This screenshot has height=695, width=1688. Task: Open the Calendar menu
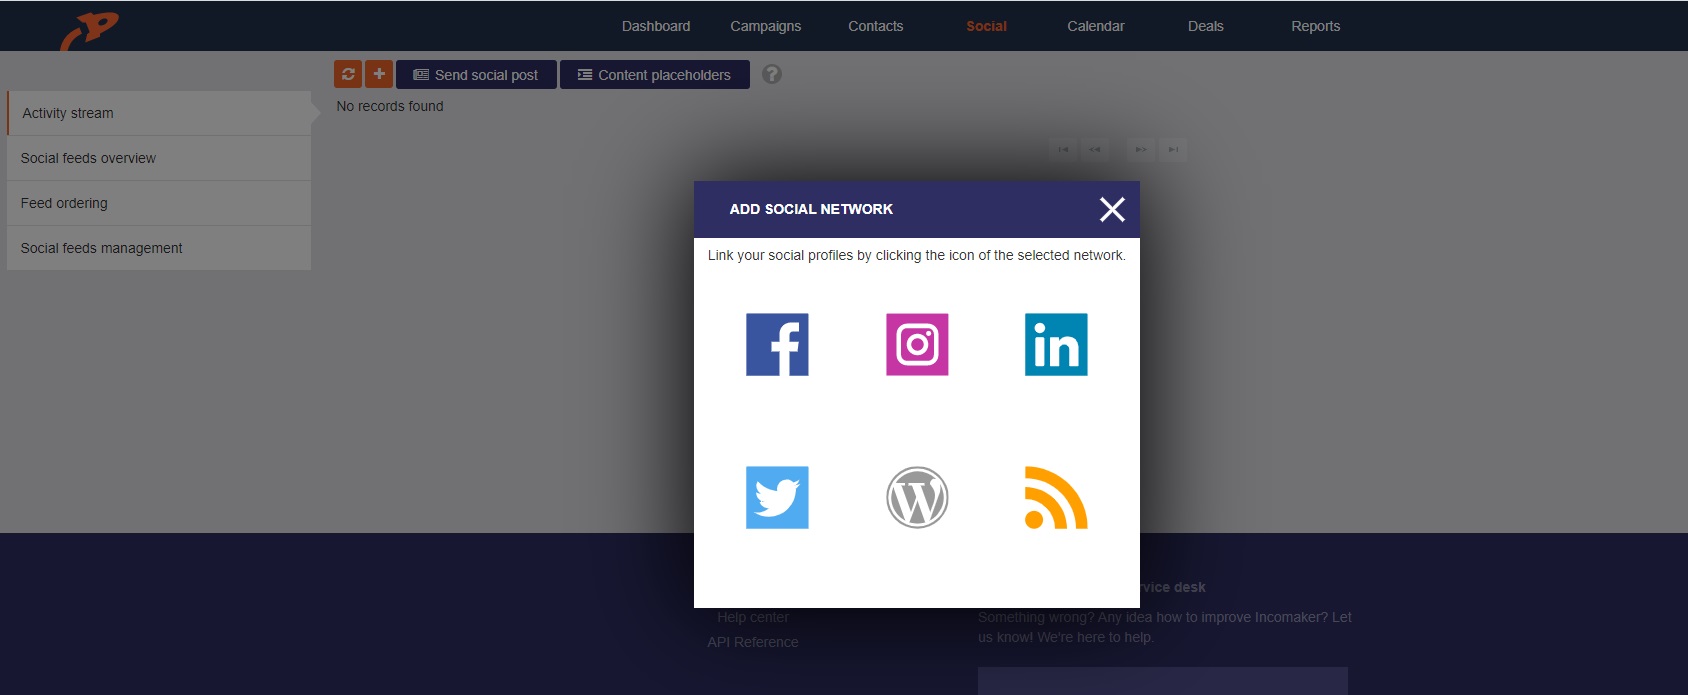[1096, 26]
